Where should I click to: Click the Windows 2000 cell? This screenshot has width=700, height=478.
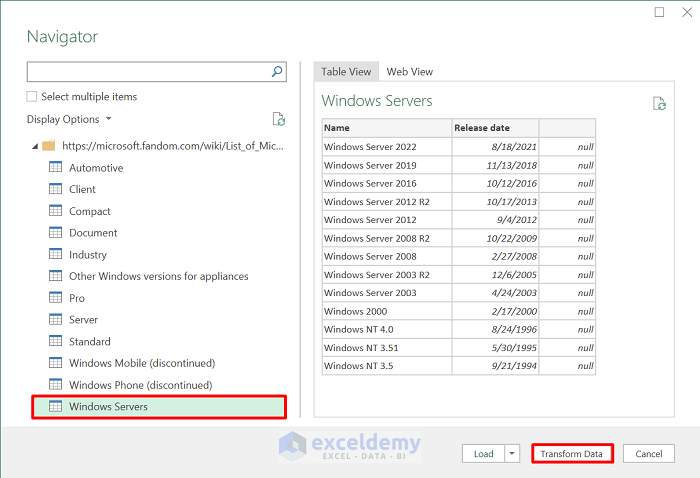click(x=387, y=311)
